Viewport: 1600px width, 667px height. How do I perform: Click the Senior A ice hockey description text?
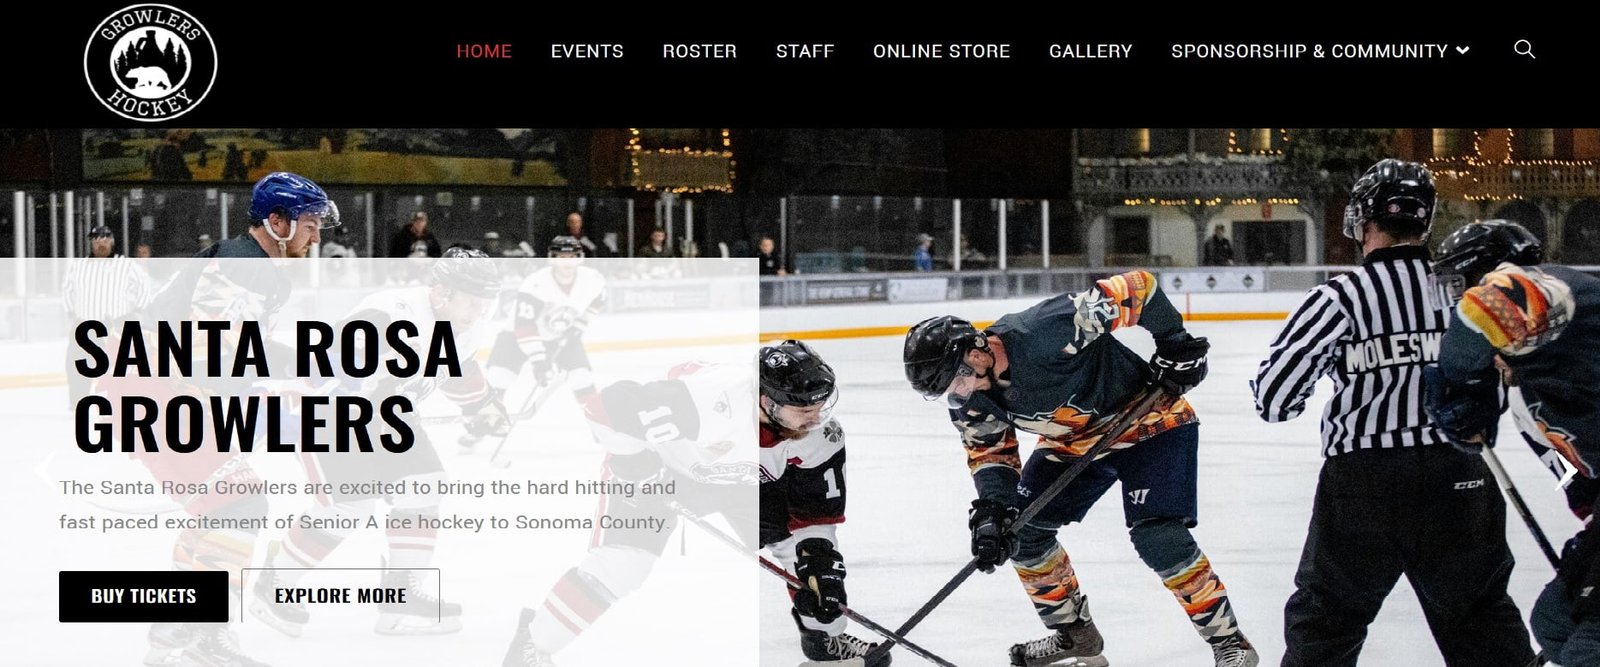click(367, 505)
